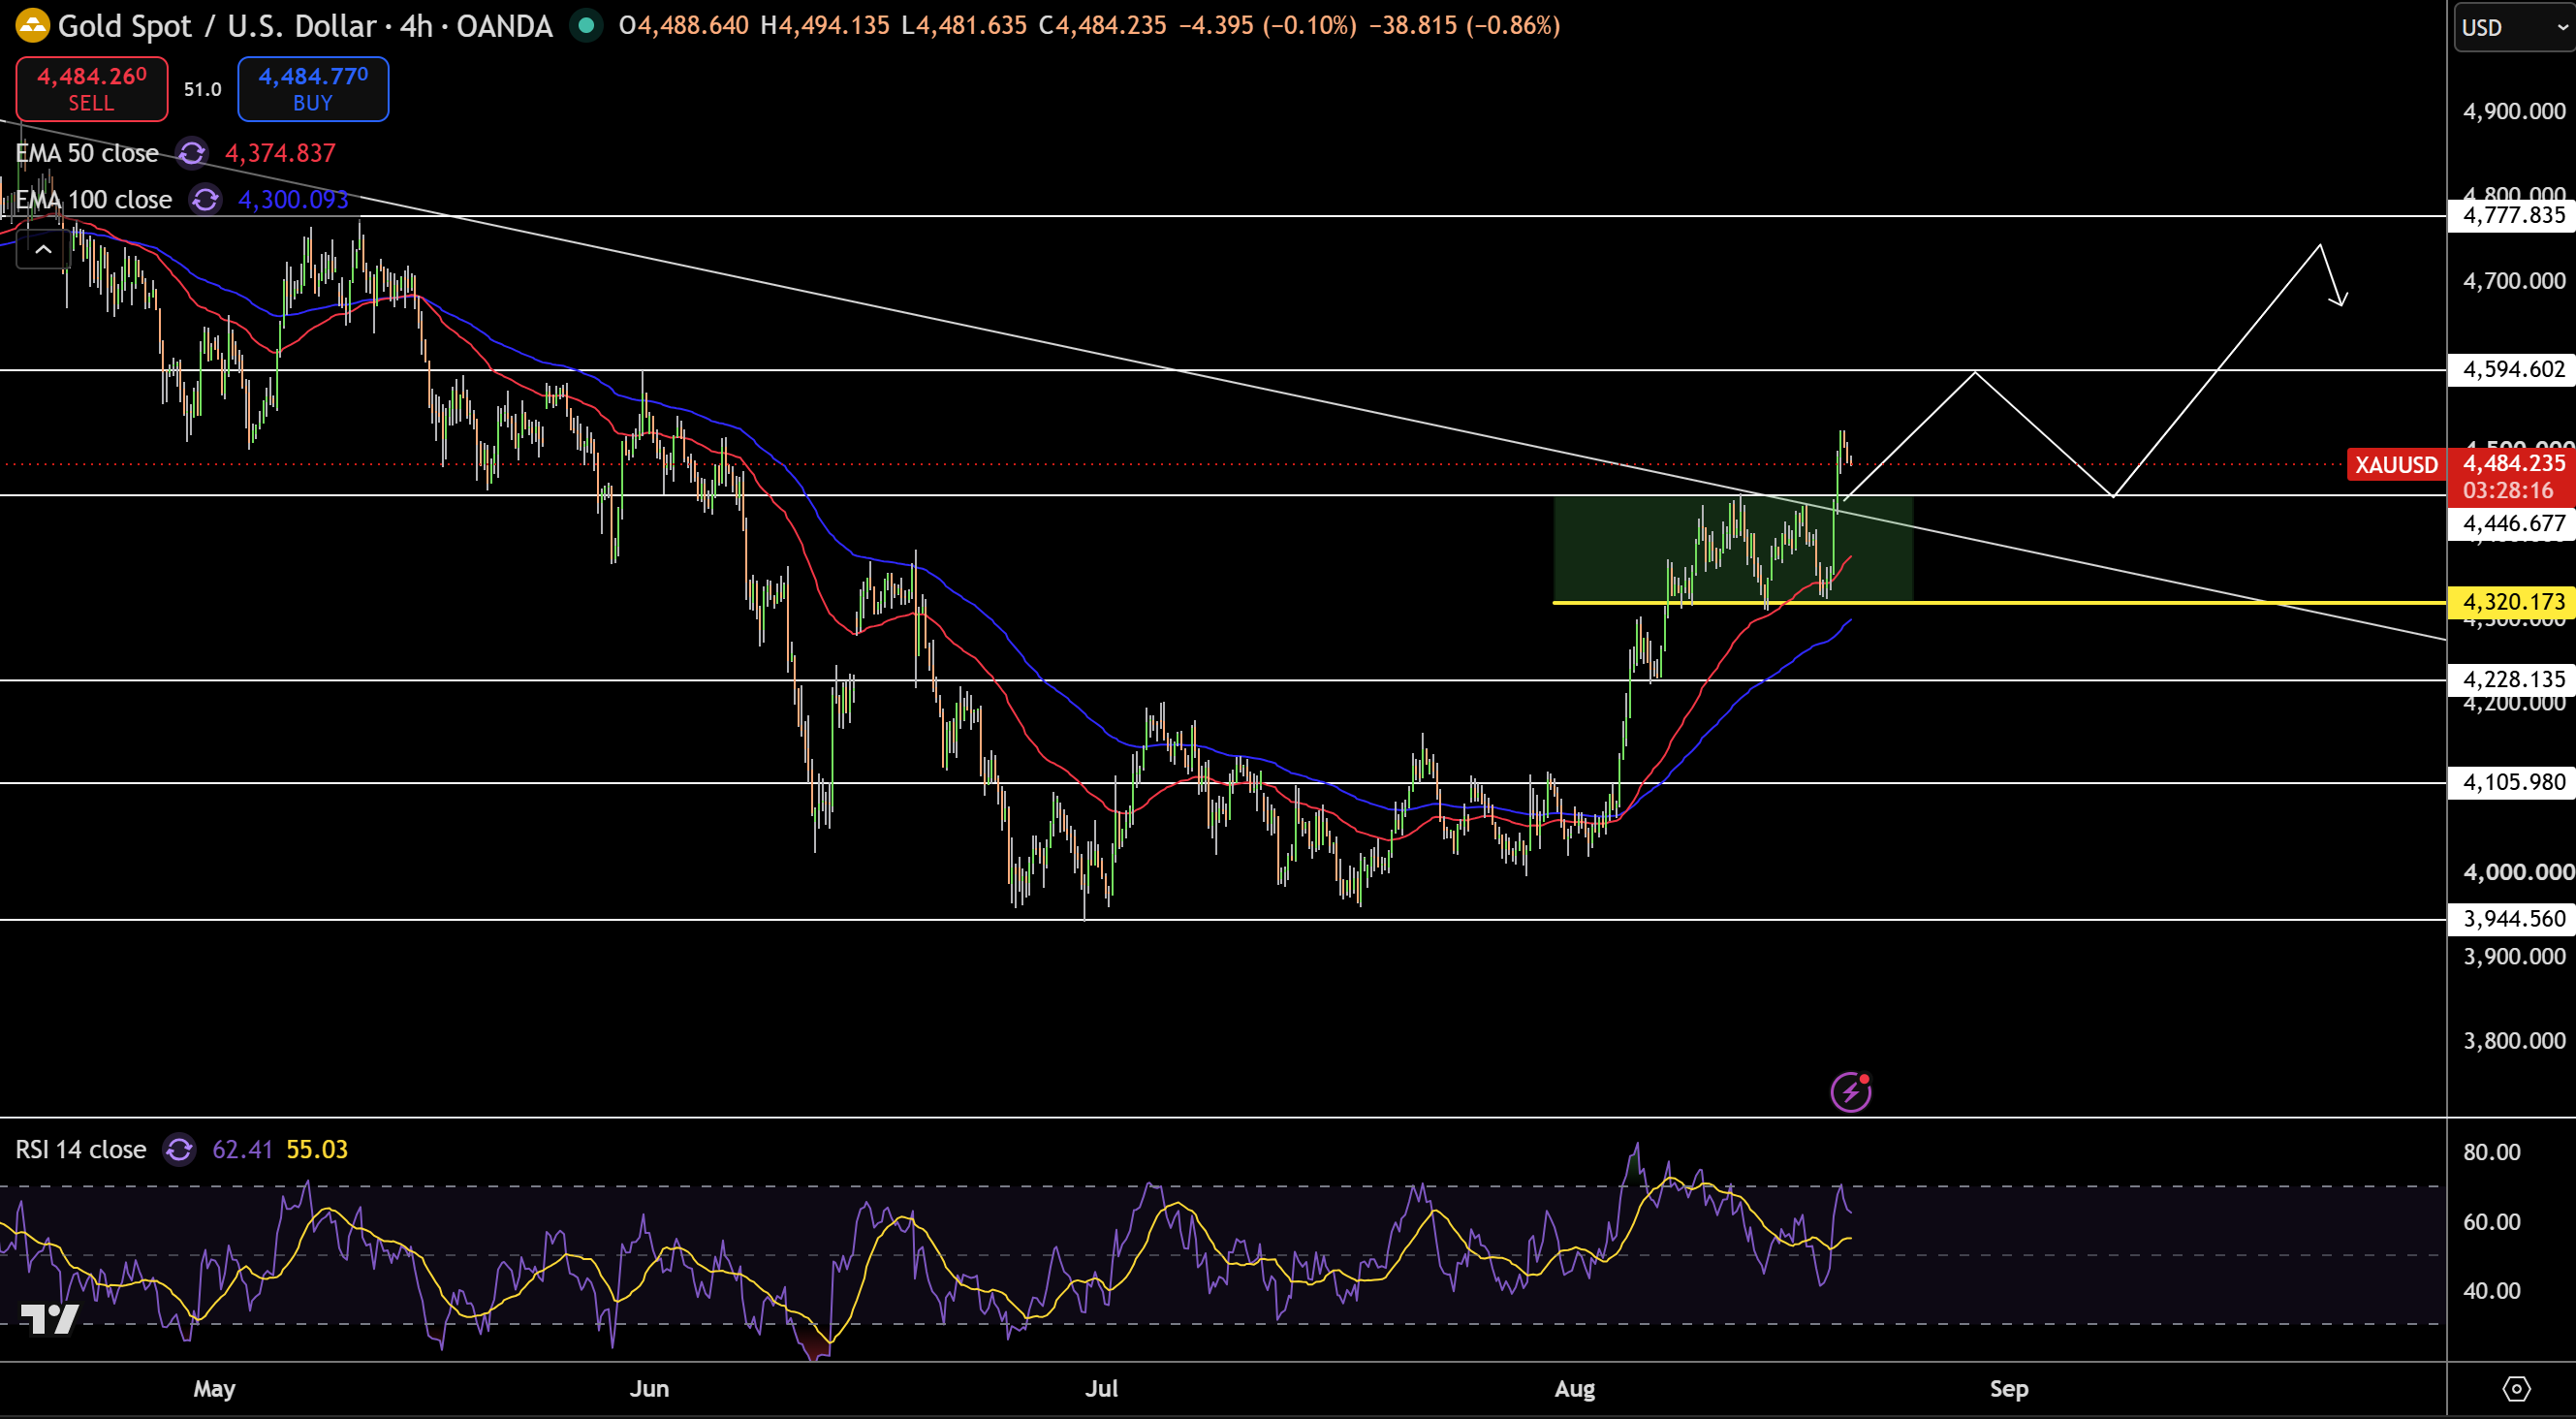Open the lightning event marker icon
The width and height of the screenshot is (2576, 1419).
tap(1850, 1092)
